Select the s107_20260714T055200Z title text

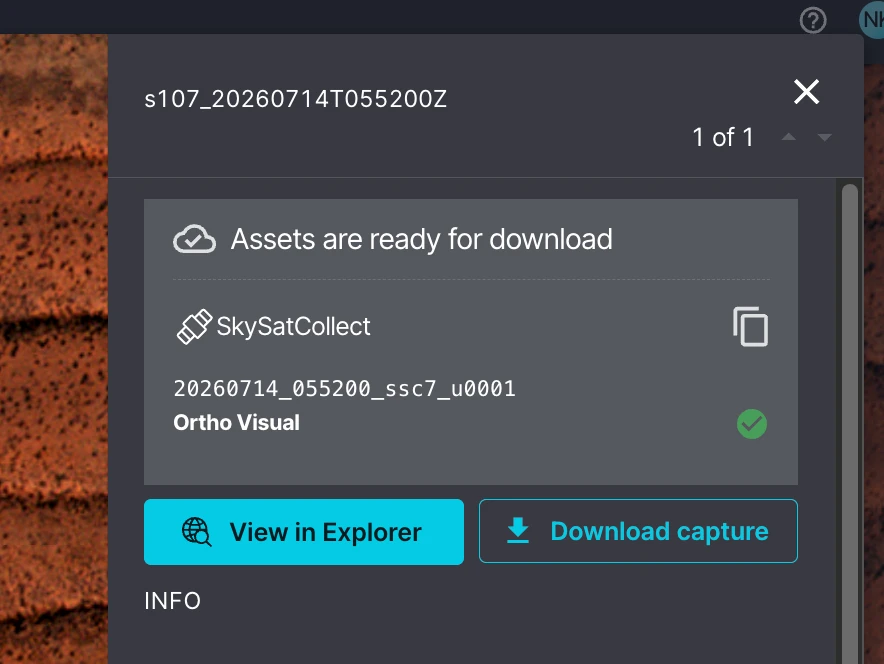point(295,99)
